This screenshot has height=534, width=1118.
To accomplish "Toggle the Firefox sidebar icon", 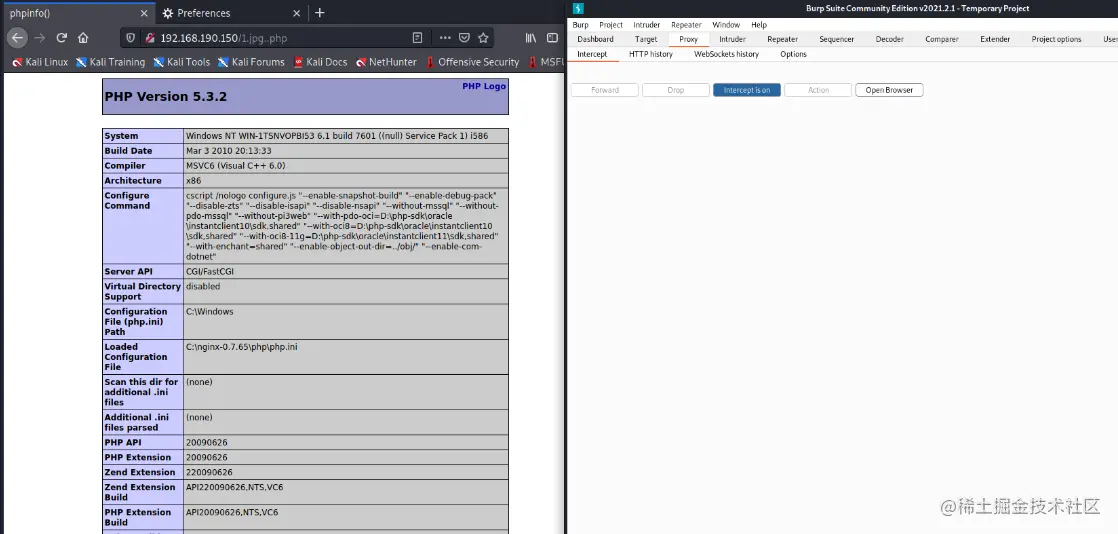I will click(553, 38).
